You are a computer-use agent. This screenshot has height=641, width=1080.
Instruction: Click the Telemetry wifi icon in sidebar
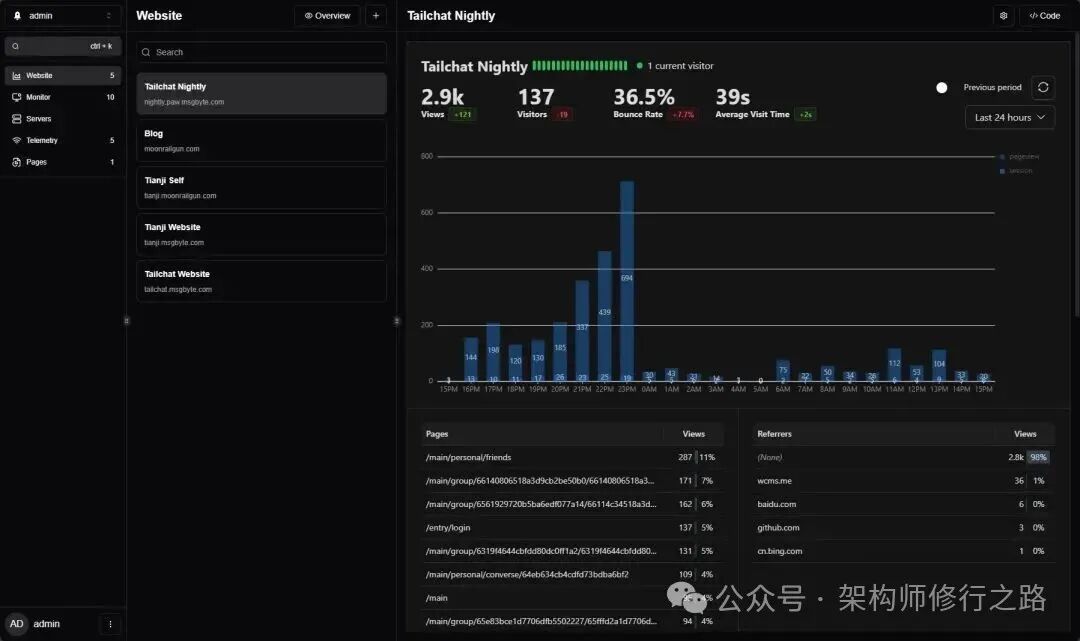17,140
